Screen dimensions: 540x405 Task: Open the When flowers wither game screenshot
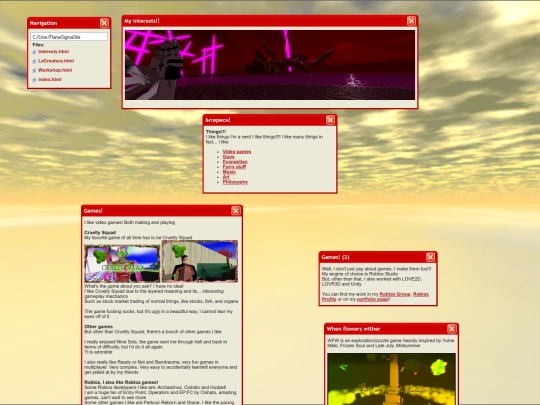point(391,379)
